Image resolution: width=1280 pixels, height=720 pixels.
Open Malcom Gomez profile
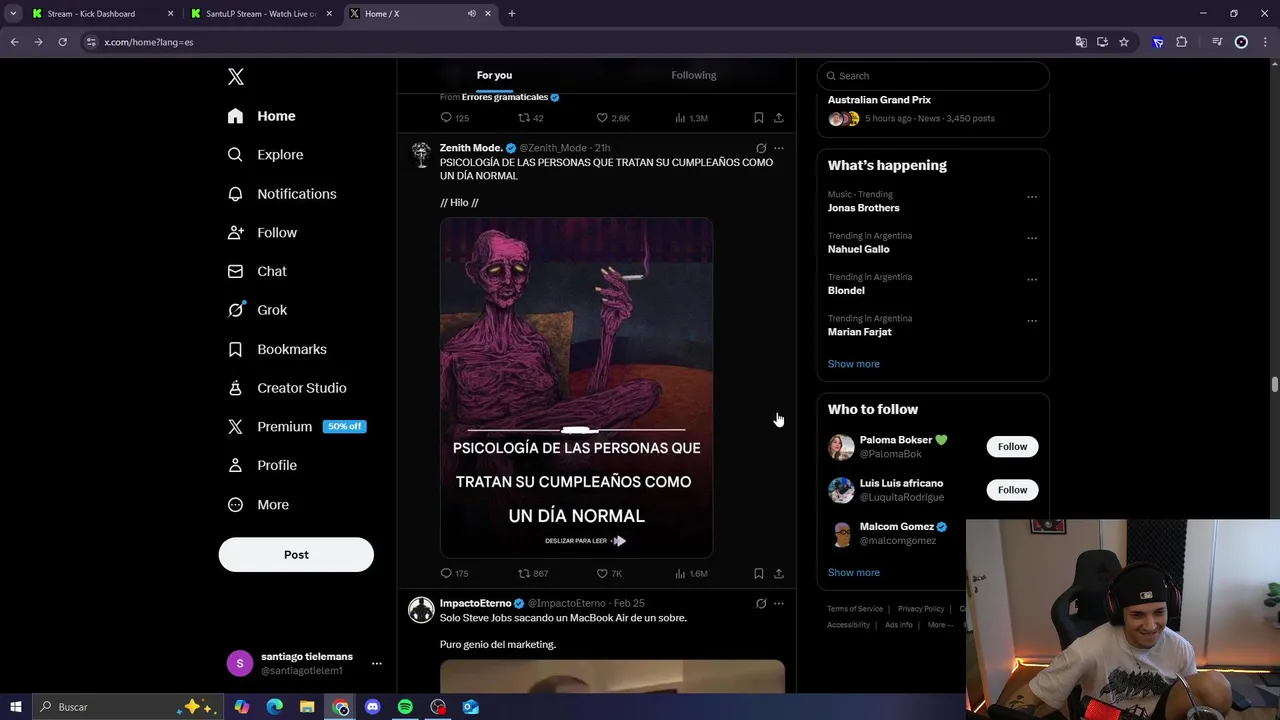point(897,527)
